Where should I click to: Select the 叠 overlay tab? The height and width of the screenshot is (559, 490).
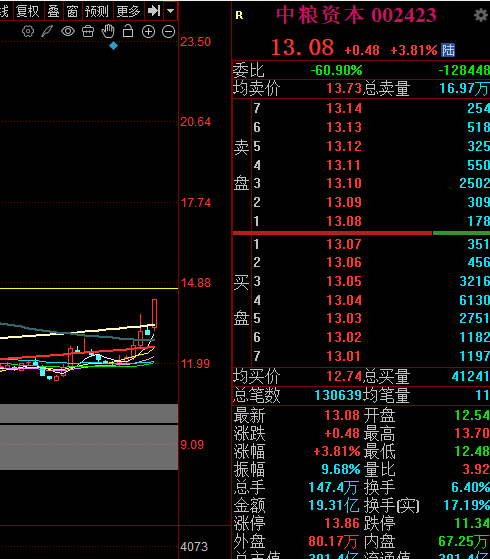coord(54,11)
